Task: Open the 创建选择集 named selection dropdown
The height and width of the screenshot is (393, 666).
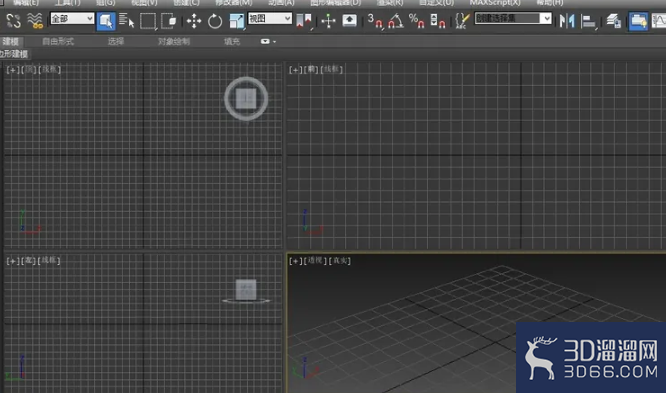Action: pos(513,18)
